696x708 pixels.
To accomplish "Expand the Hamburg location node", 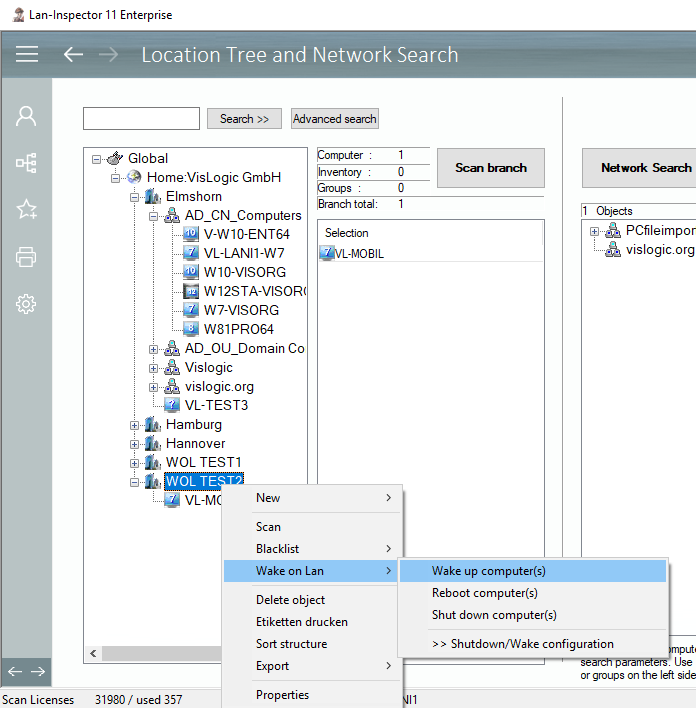I will (135, 425).
